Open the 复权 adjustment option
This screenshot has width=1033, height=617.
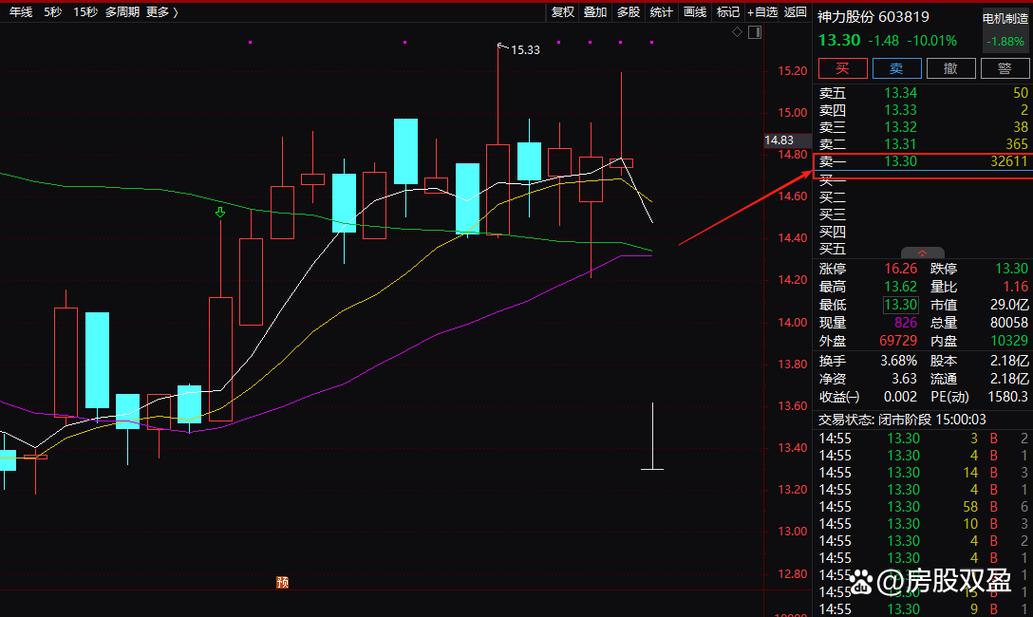[563, 12]
